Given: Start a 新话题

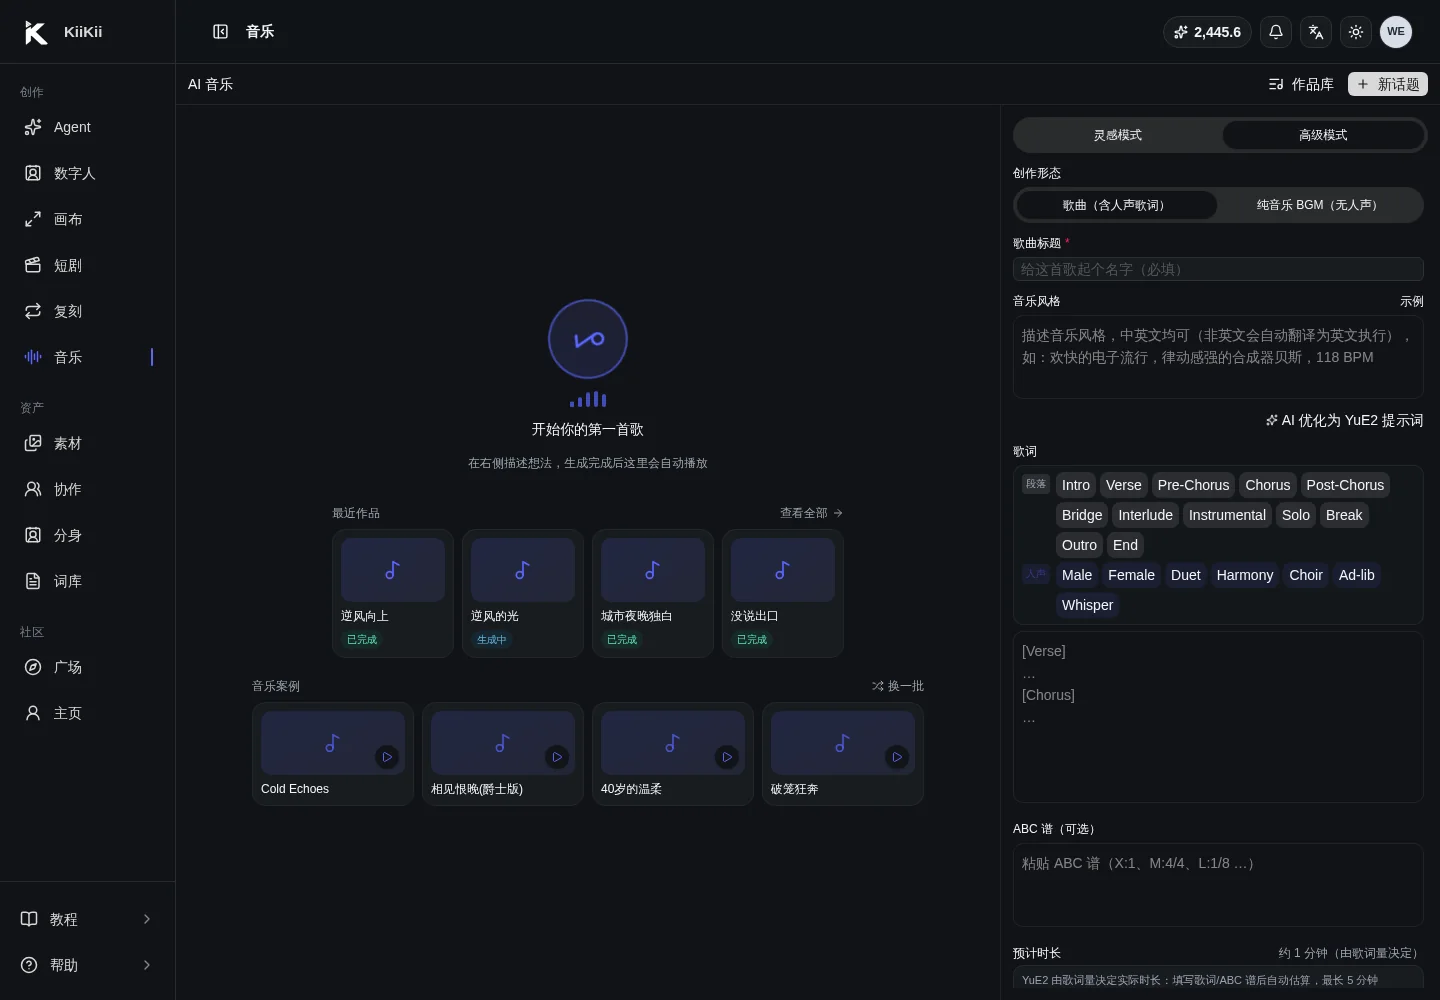Looking at the screenshot, I should [x=1388, y=84].
